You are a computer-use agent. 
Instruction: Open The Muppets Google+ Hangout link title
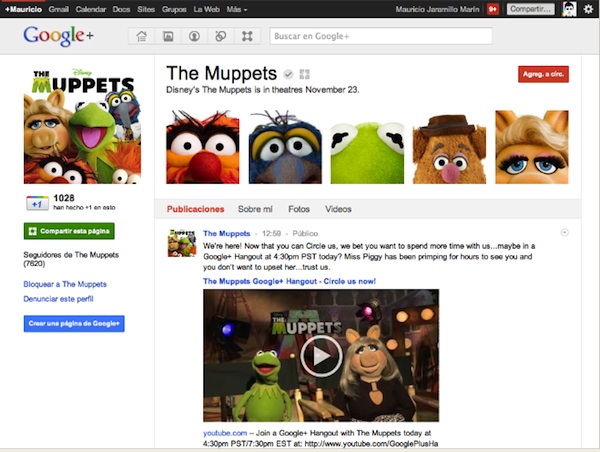289,281
